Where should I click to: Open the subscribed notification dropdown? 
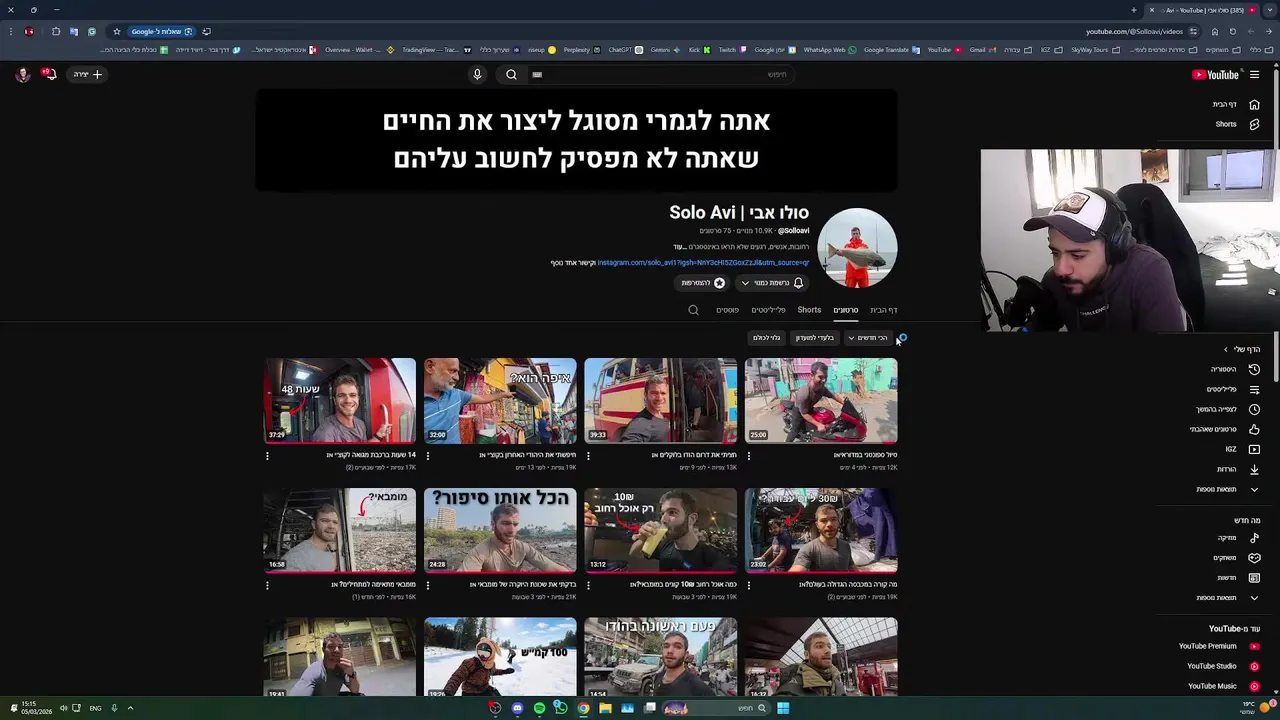point(772,283)
